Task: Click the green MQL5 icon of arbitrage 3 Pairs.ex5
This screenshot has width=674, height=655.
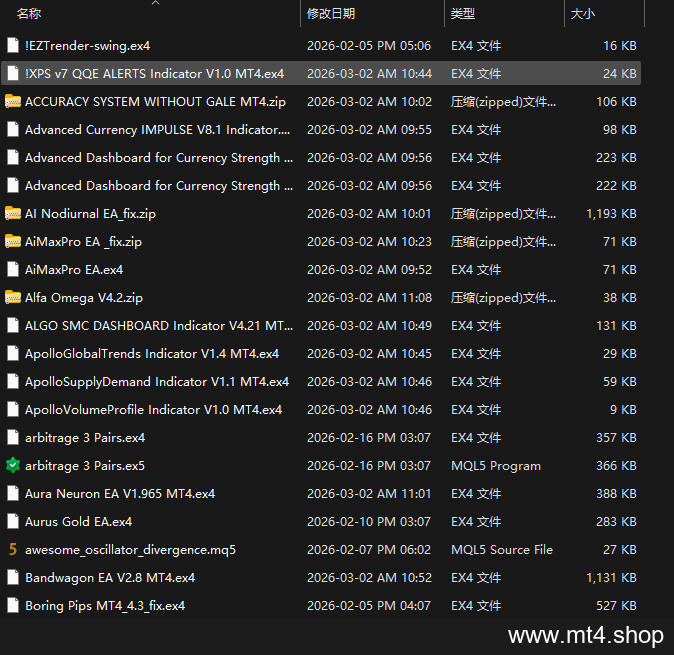Action: click(13, 465)
